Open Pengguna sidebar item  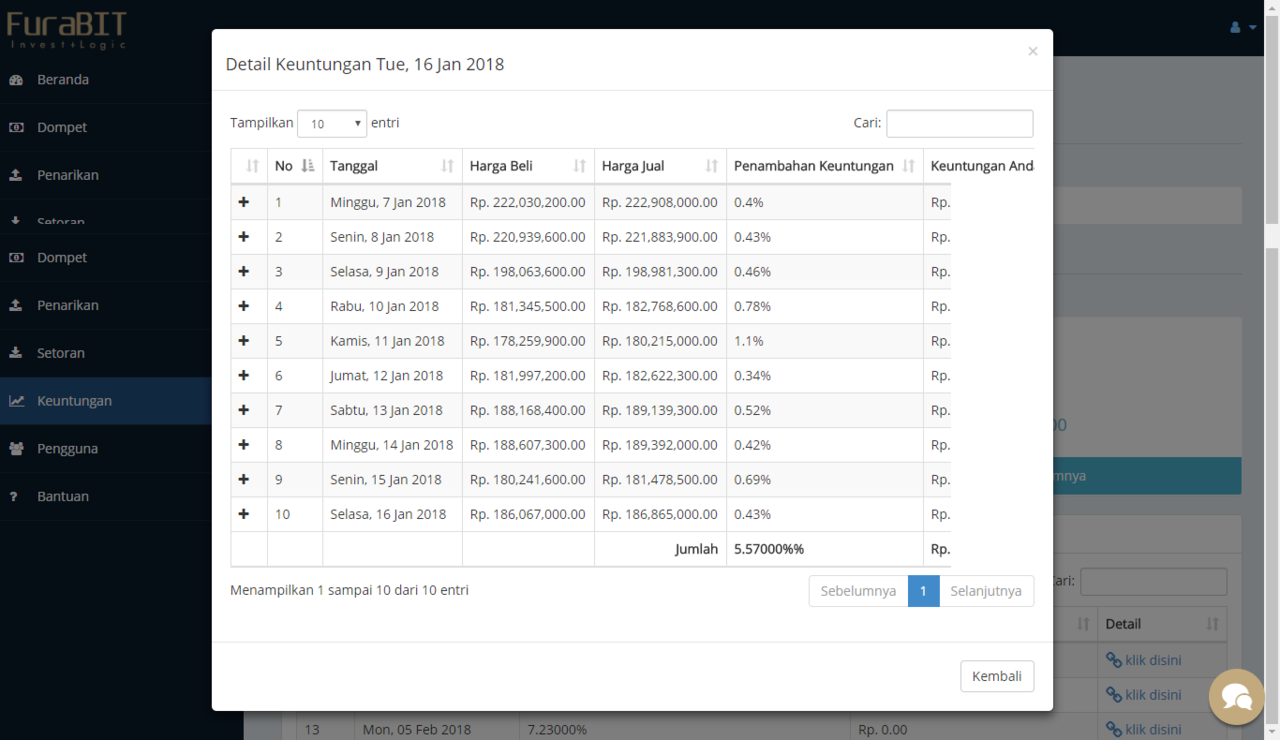105,449
